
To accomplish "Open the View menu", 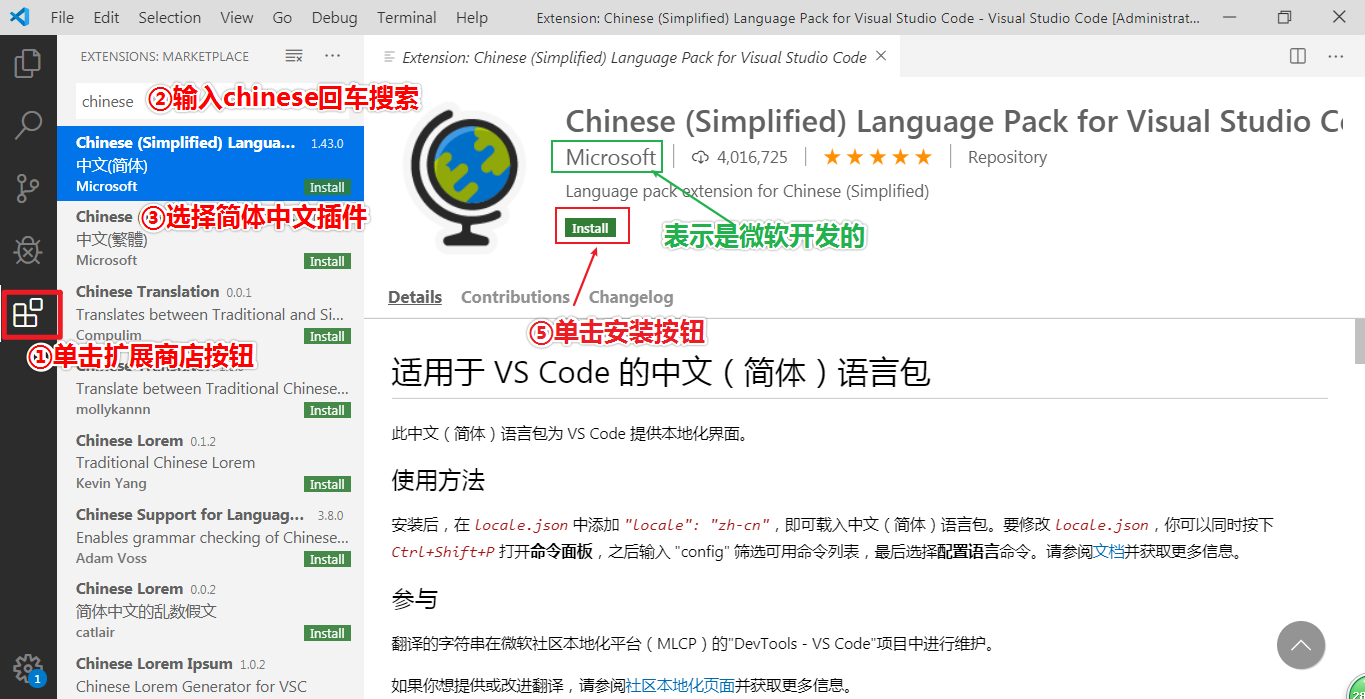I will 237,17.
